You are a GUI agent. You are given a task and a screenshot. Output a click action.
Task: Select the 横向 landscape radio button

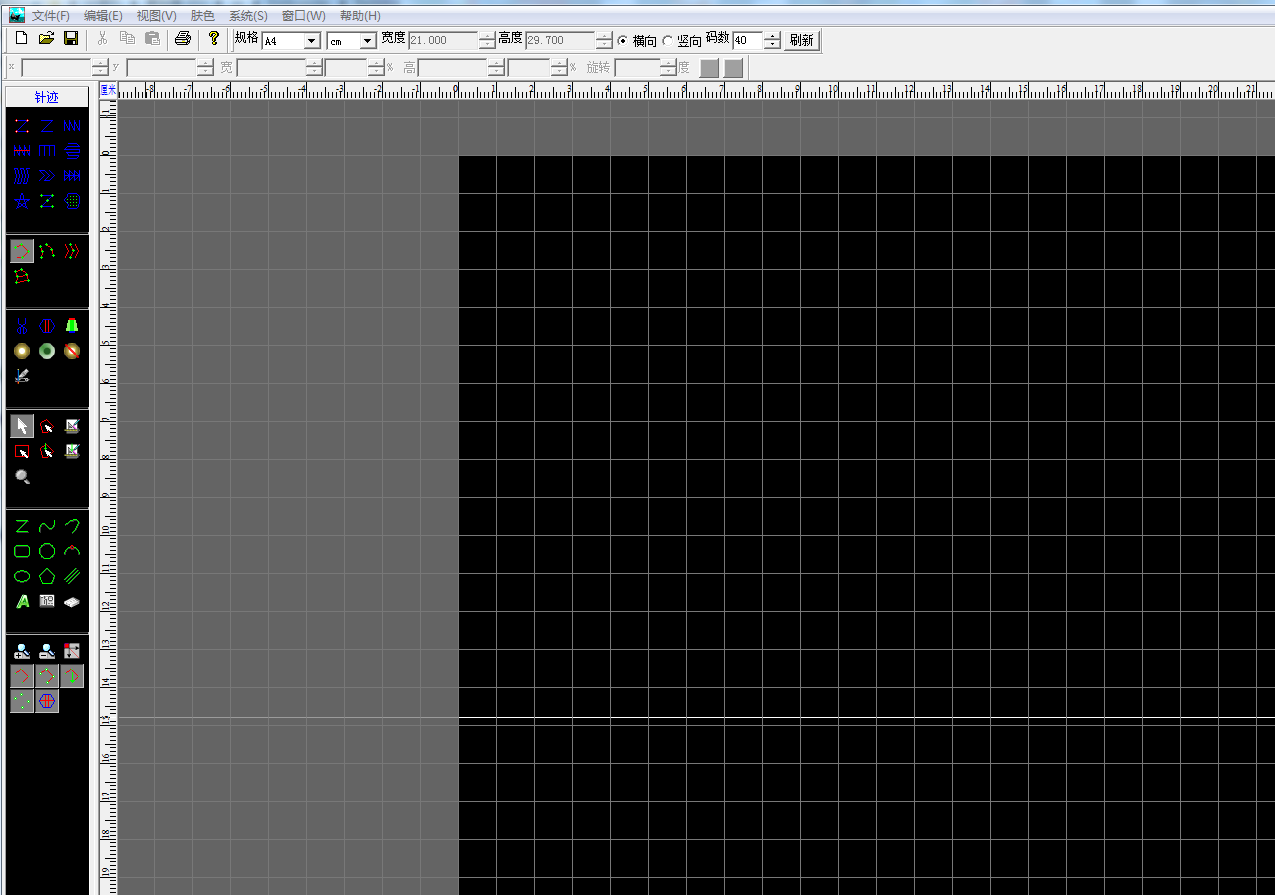[x=623, y=41]
